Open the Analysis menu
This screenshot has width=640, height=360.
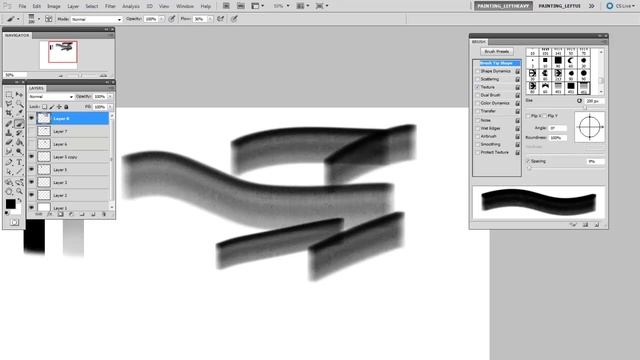click(x=131, y=6)
